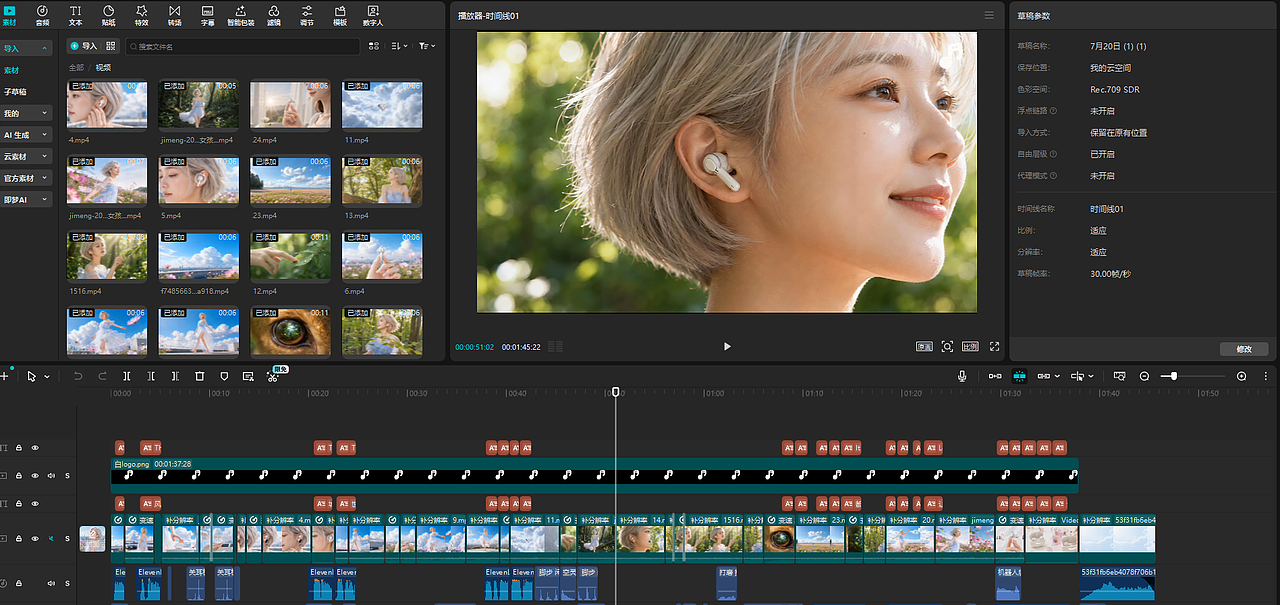1280x605 pixels.
Task: Undo the last action
Action: pos(79,376)
